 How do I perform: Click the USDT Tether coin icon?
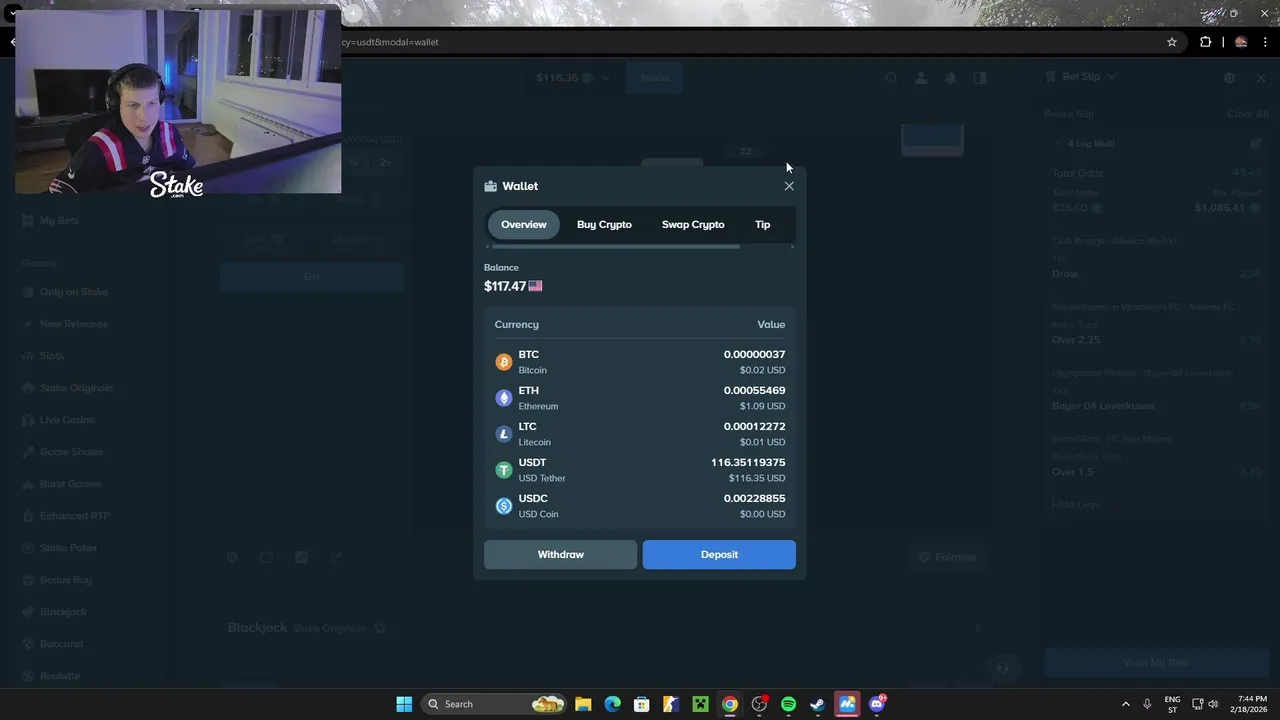click(x=504, y=470)
